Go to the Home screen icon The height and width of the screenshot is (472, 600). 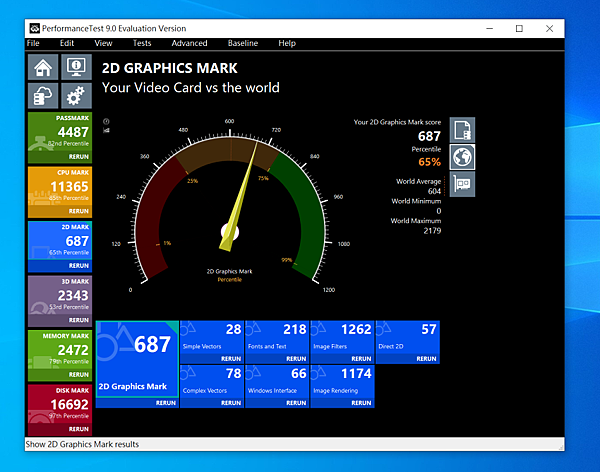tap(43, 67)
